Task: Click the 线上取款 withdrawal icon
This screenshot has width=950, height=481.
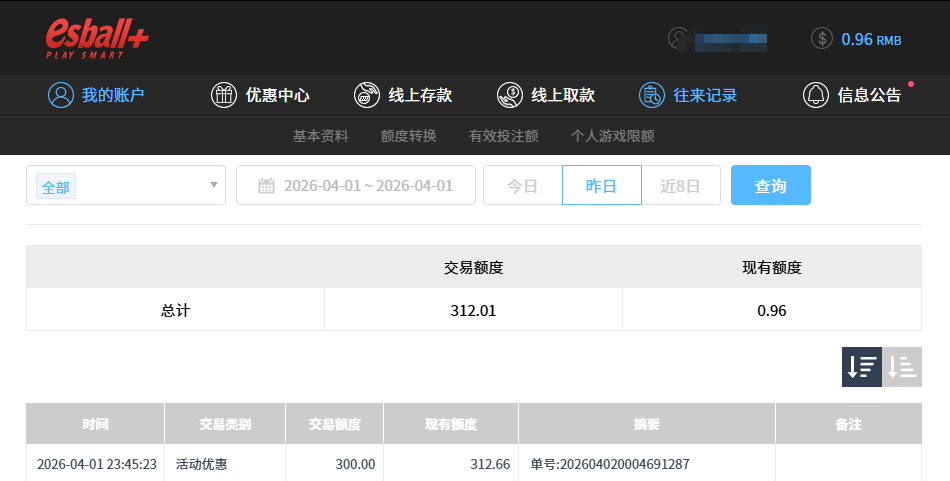Action: click(x=510, y=96)
